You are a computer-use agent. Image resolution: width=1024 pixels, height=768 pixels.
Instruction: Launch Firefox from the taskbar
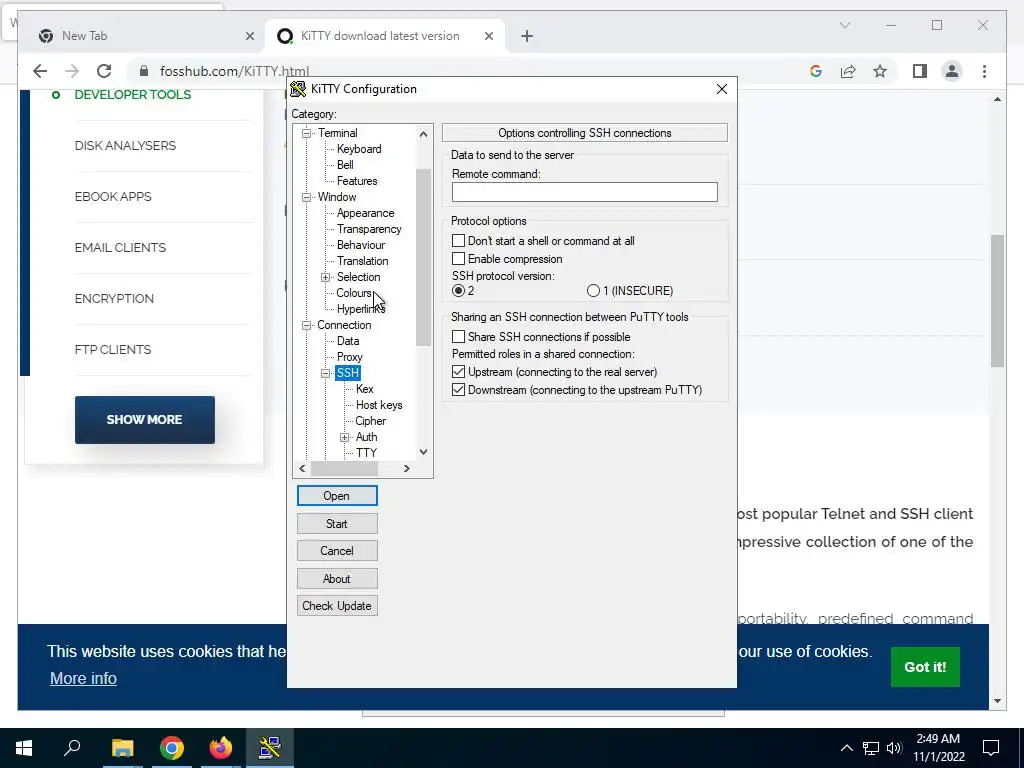tap(221, 748)
